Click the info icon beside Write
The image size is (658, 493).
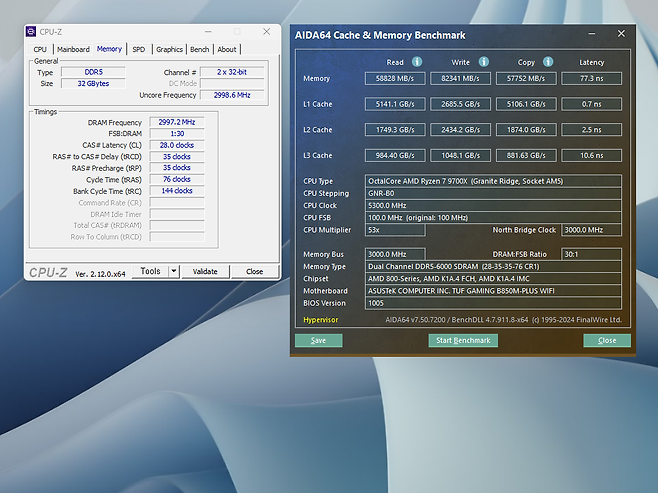[x=484, y=62]
